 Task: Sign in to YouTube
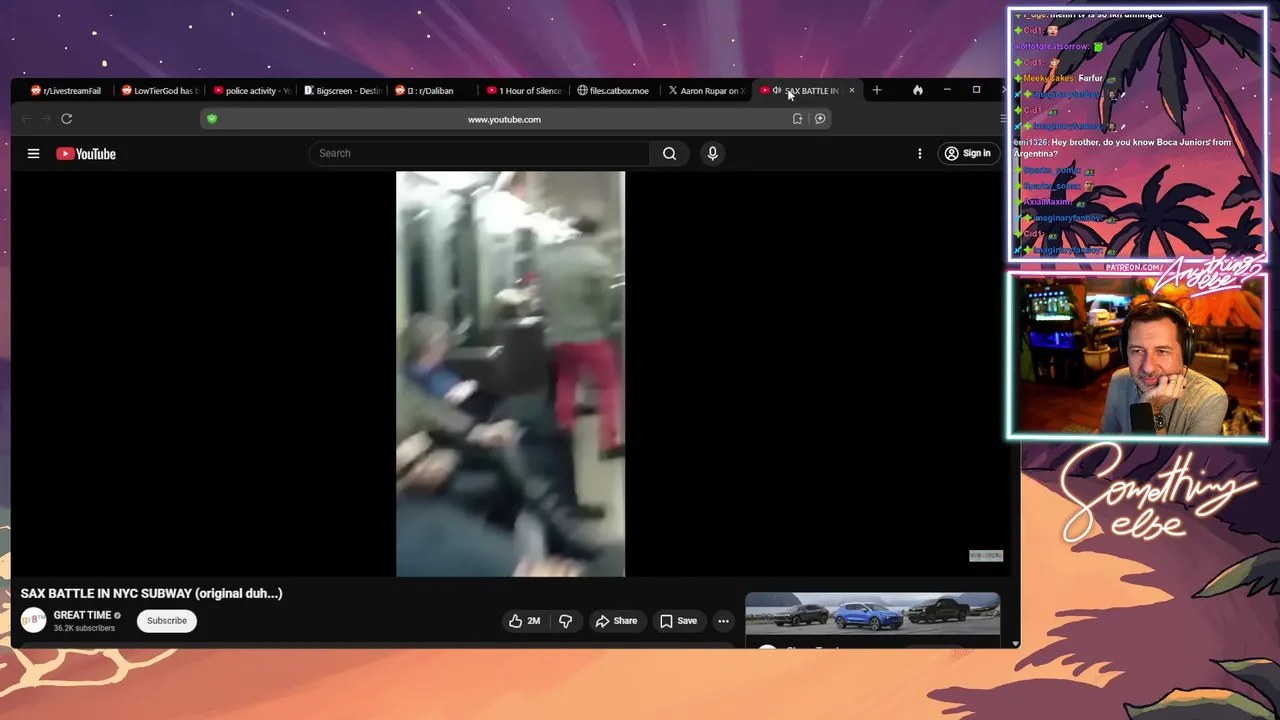967,153
